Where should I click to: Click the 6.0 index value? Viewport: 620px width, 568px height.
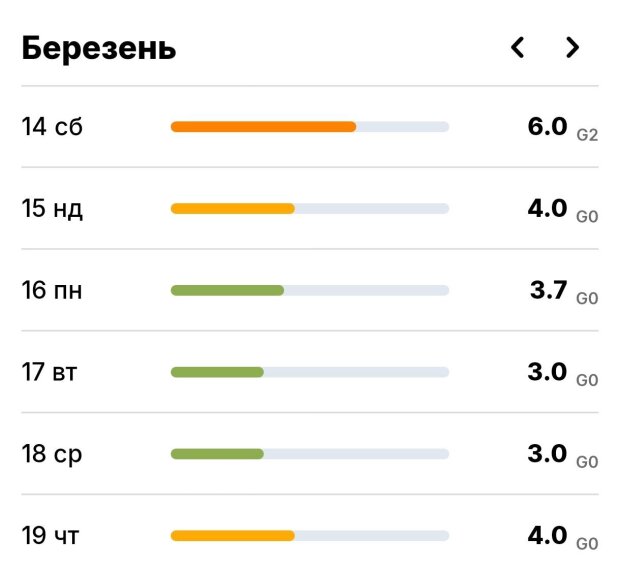pos(547,127)
